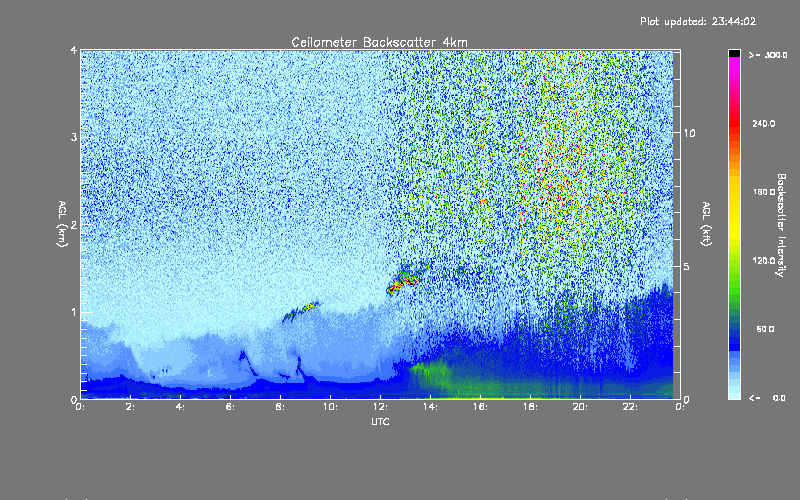Click the red region of the colorbar
This screenshot has width=800, height=500.
pos(734,122)
